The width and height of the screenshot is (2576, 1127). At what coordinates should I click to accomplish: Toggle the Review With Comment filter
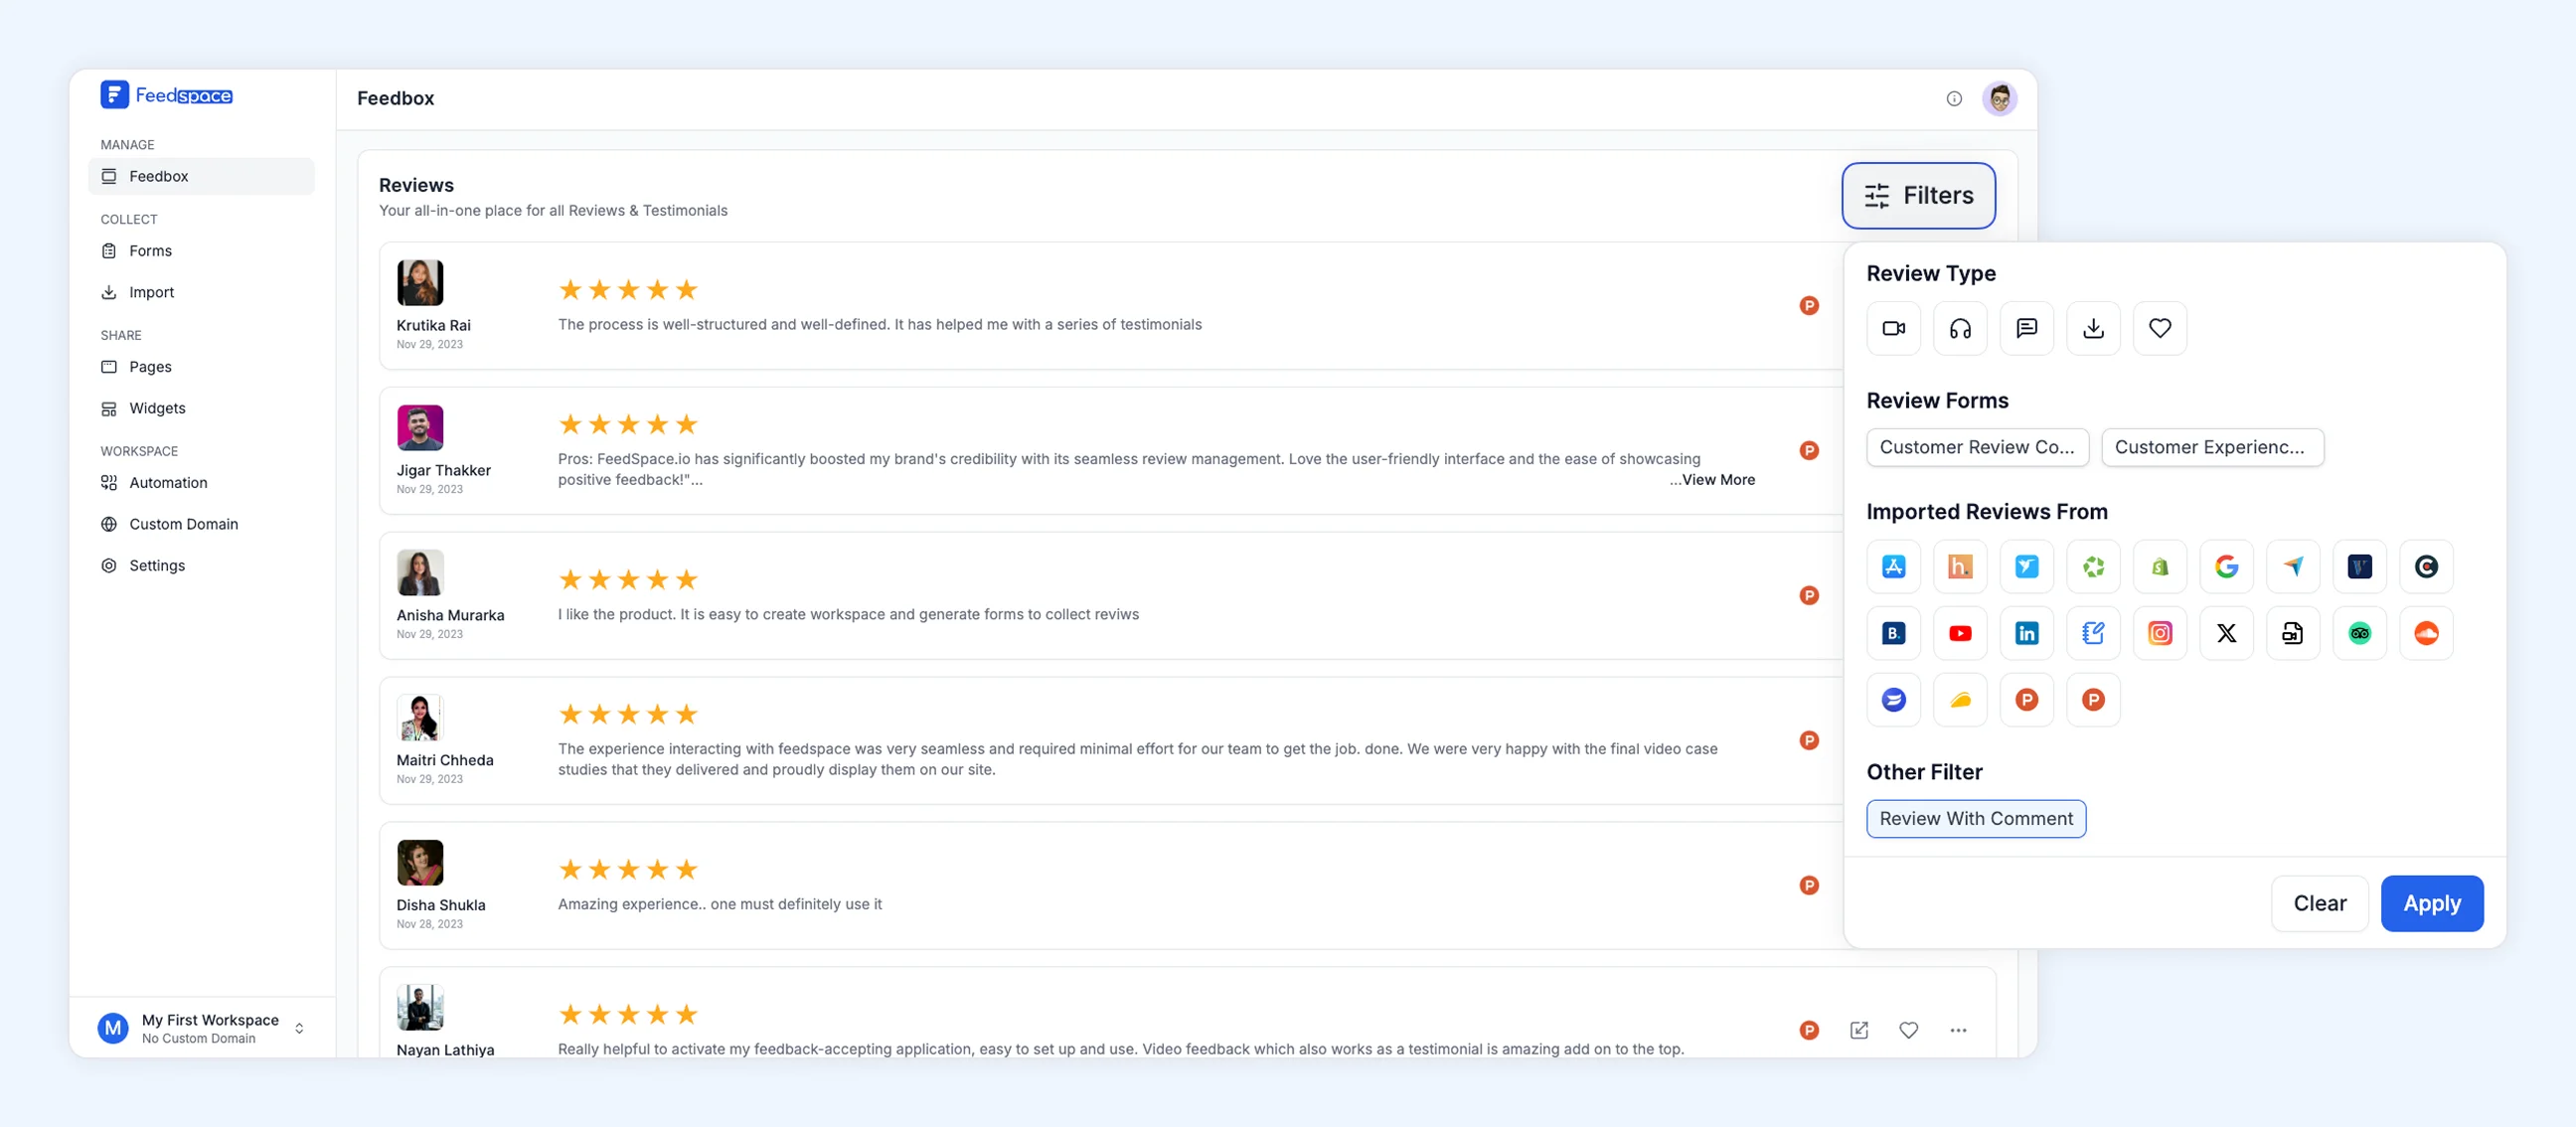[x=1975, y=818]
